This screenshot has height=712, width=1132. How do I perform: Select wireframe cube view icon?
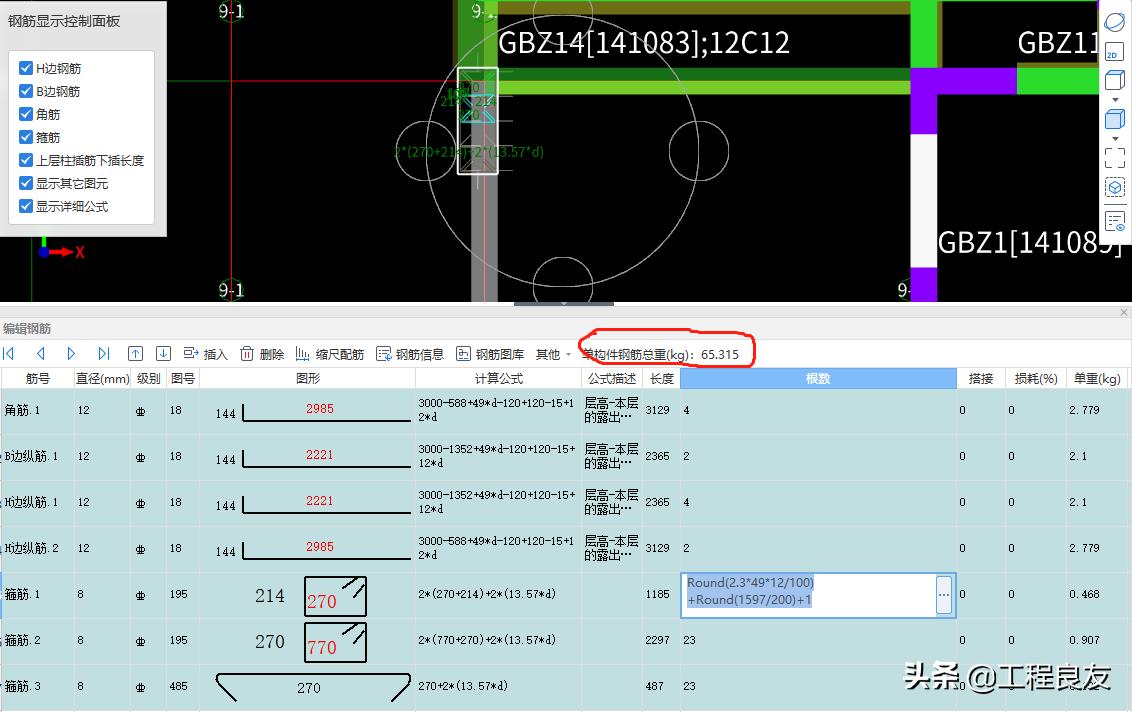[x=1115, y=80]
